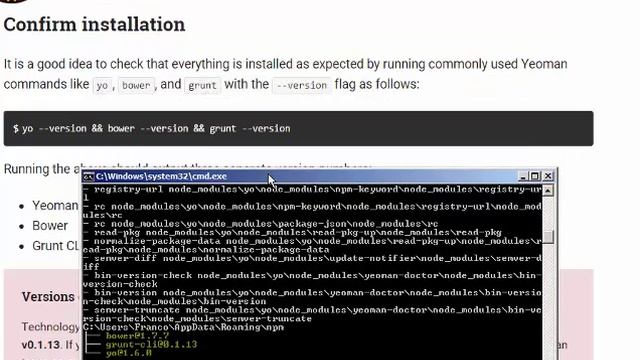Maximize the cmd.exe window
This screenshot has width=640, height=360.
[535, 176]
